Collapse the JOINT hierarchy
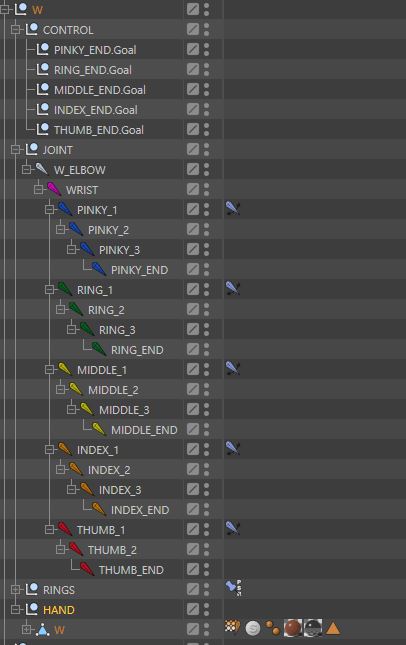Image resolution: width=406 pixels, height=645 pixels. click(16, 149)
